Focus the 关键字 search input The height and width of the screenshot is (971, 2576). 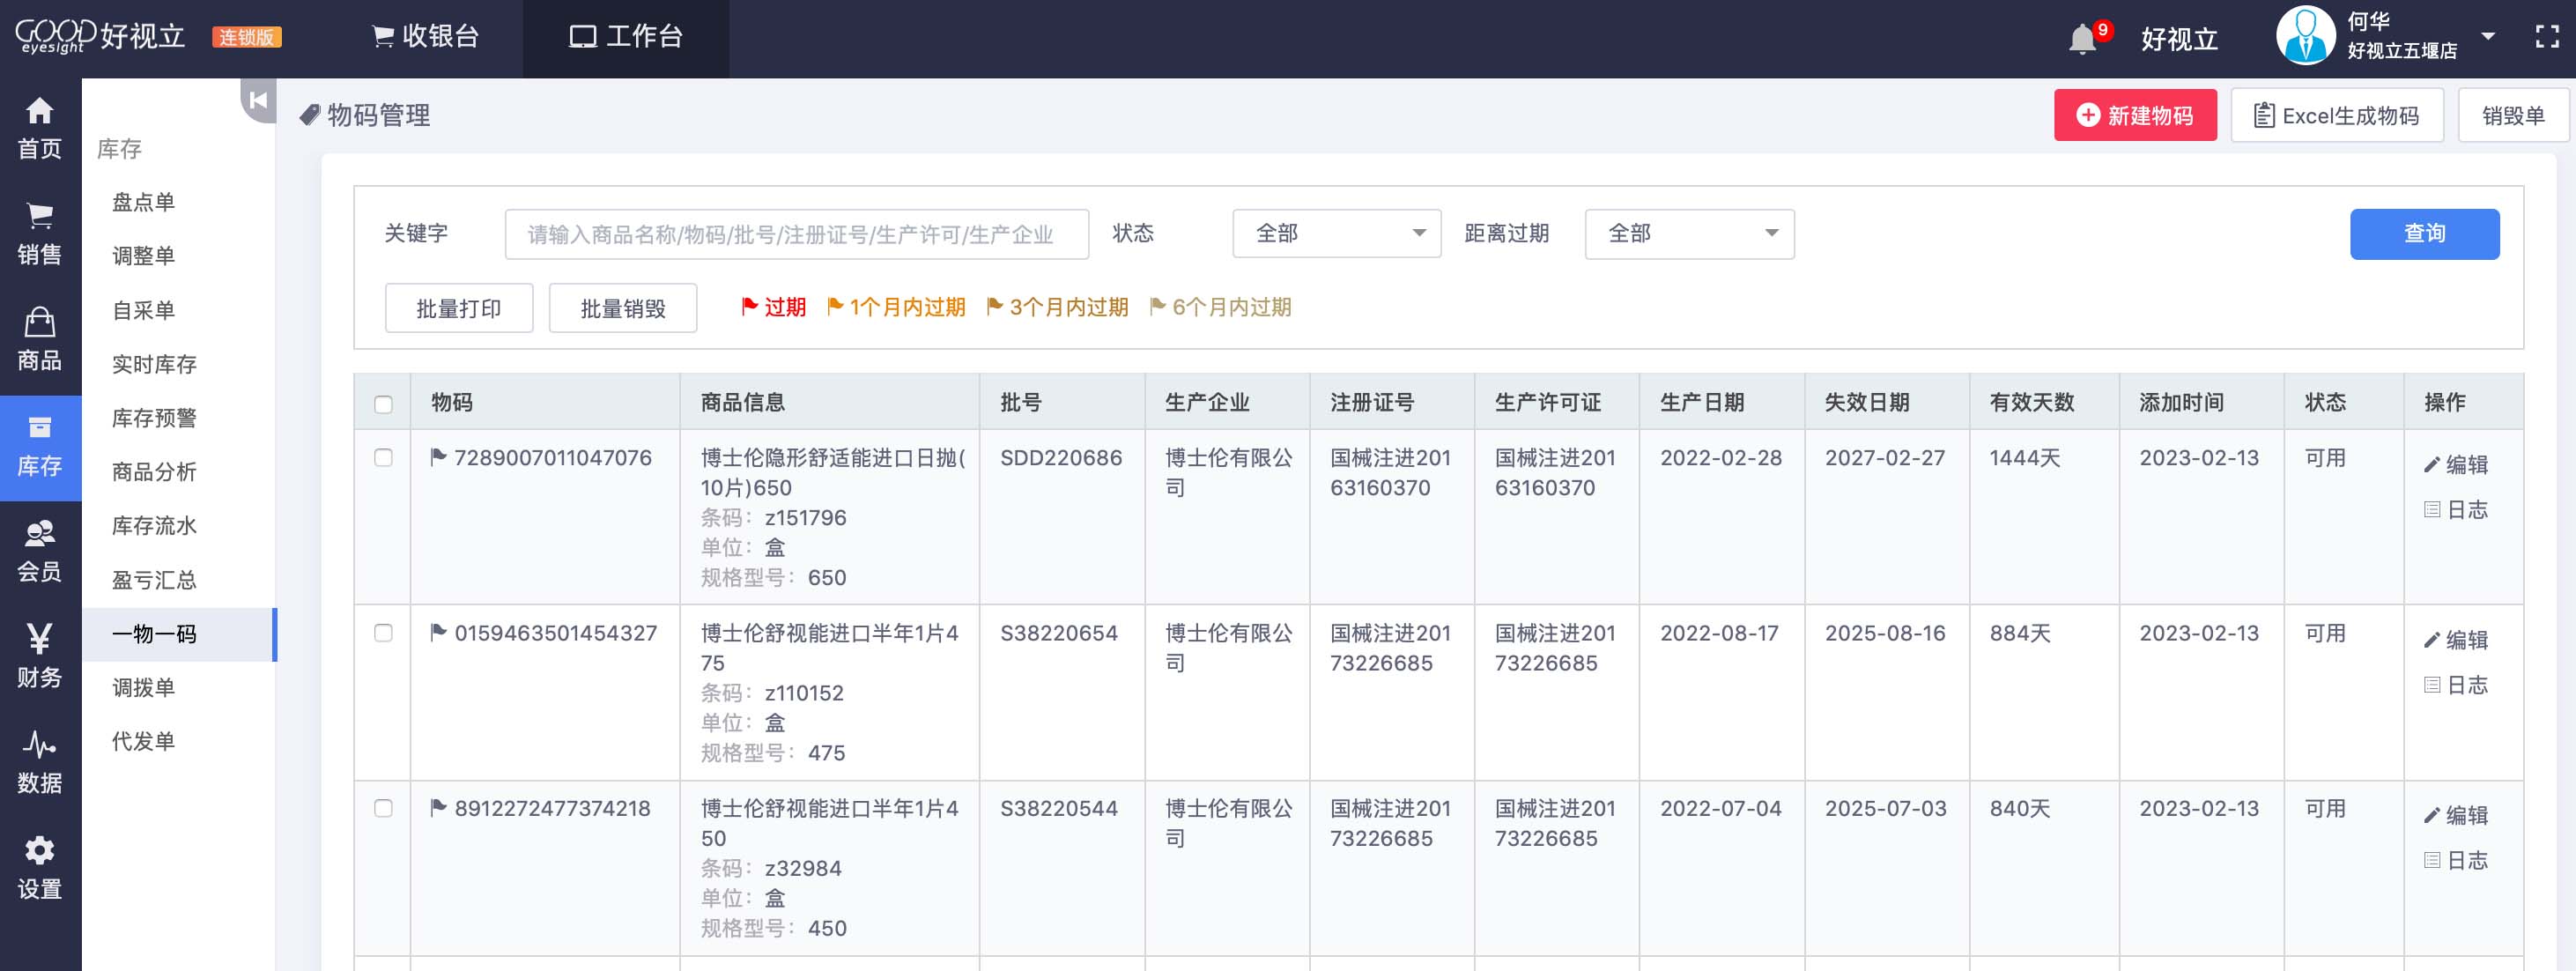[x=796, y=234]
